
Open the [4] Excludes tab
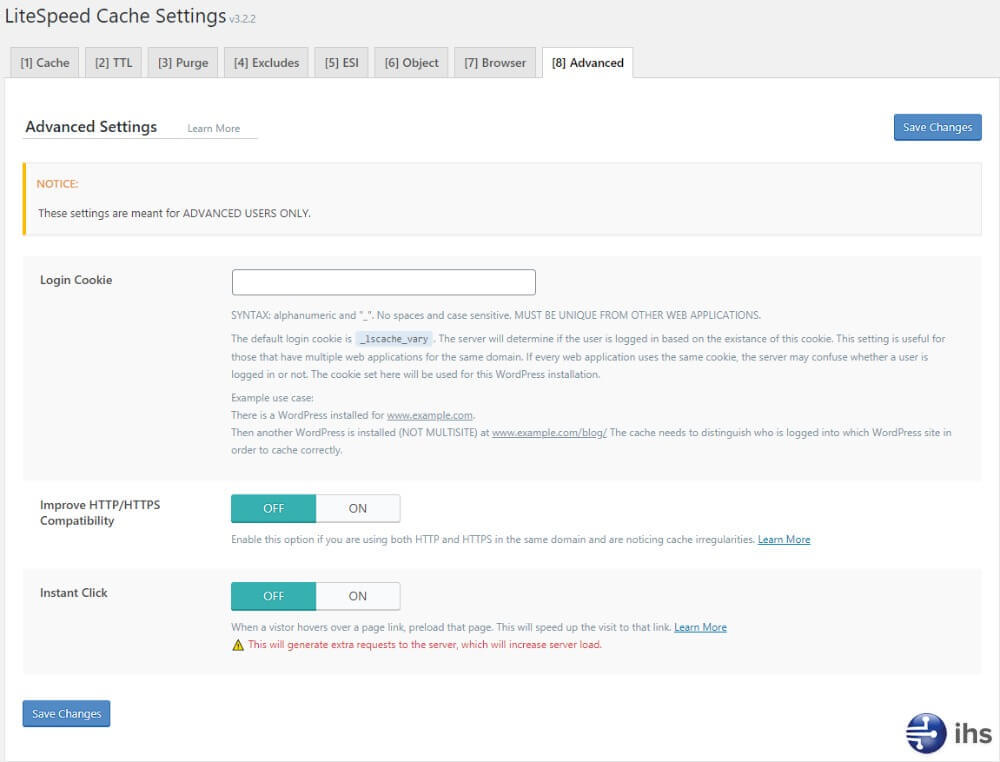coord(266,62)
